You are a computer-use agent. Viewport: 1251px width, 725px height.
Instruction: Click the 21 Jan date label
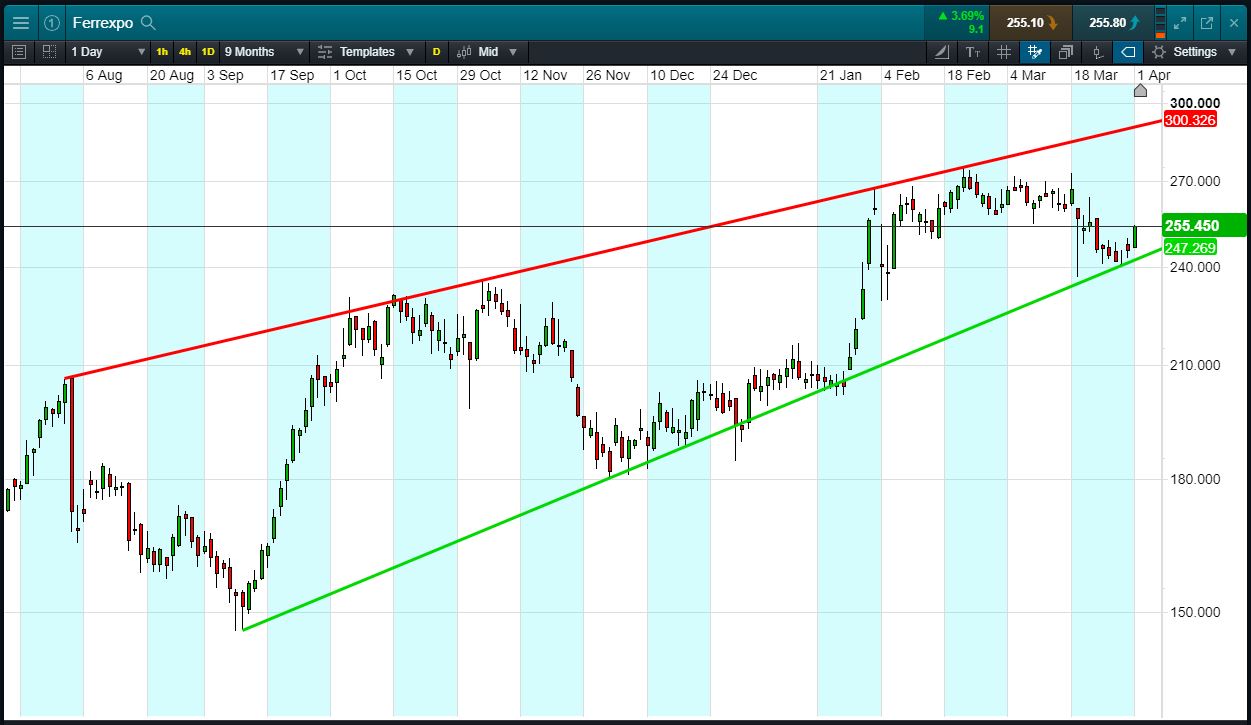(841, 75)
